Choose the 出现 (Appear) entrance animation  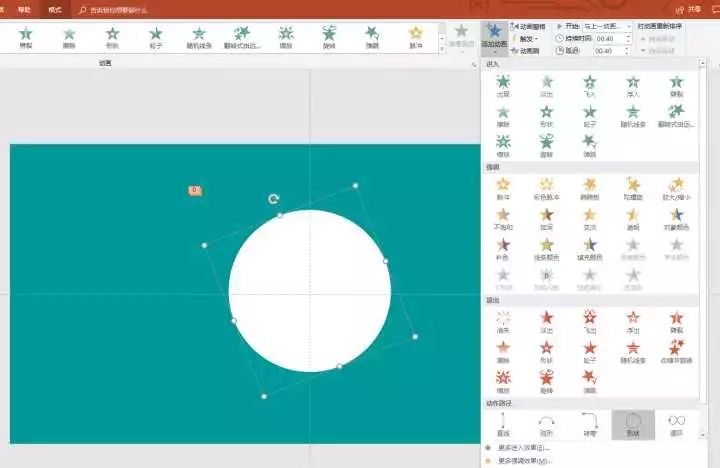[x=503, y=84]
